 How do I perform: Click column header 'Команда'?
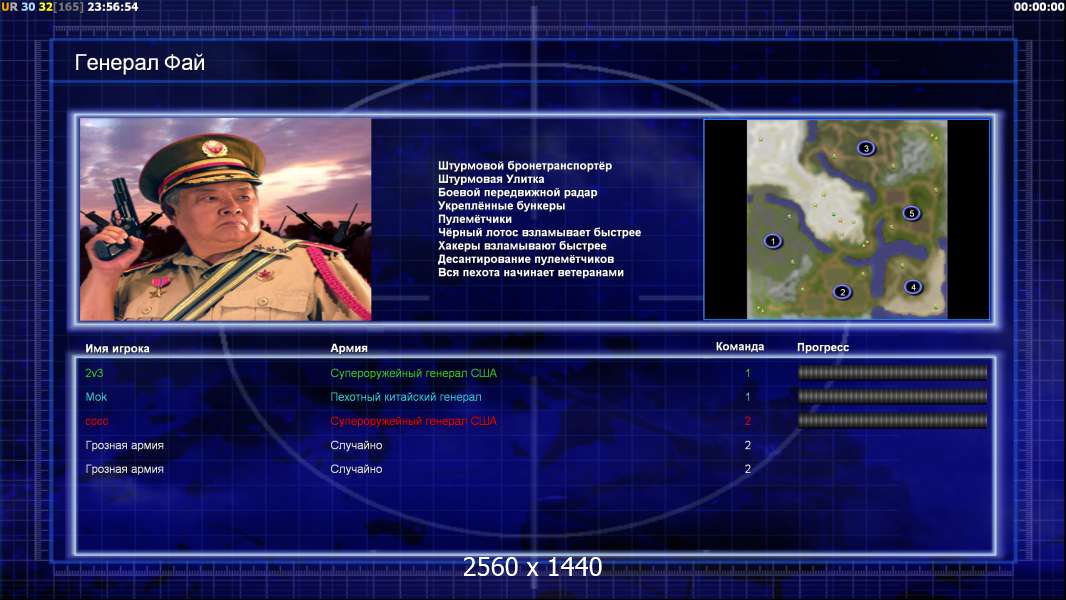pos(740,347)
